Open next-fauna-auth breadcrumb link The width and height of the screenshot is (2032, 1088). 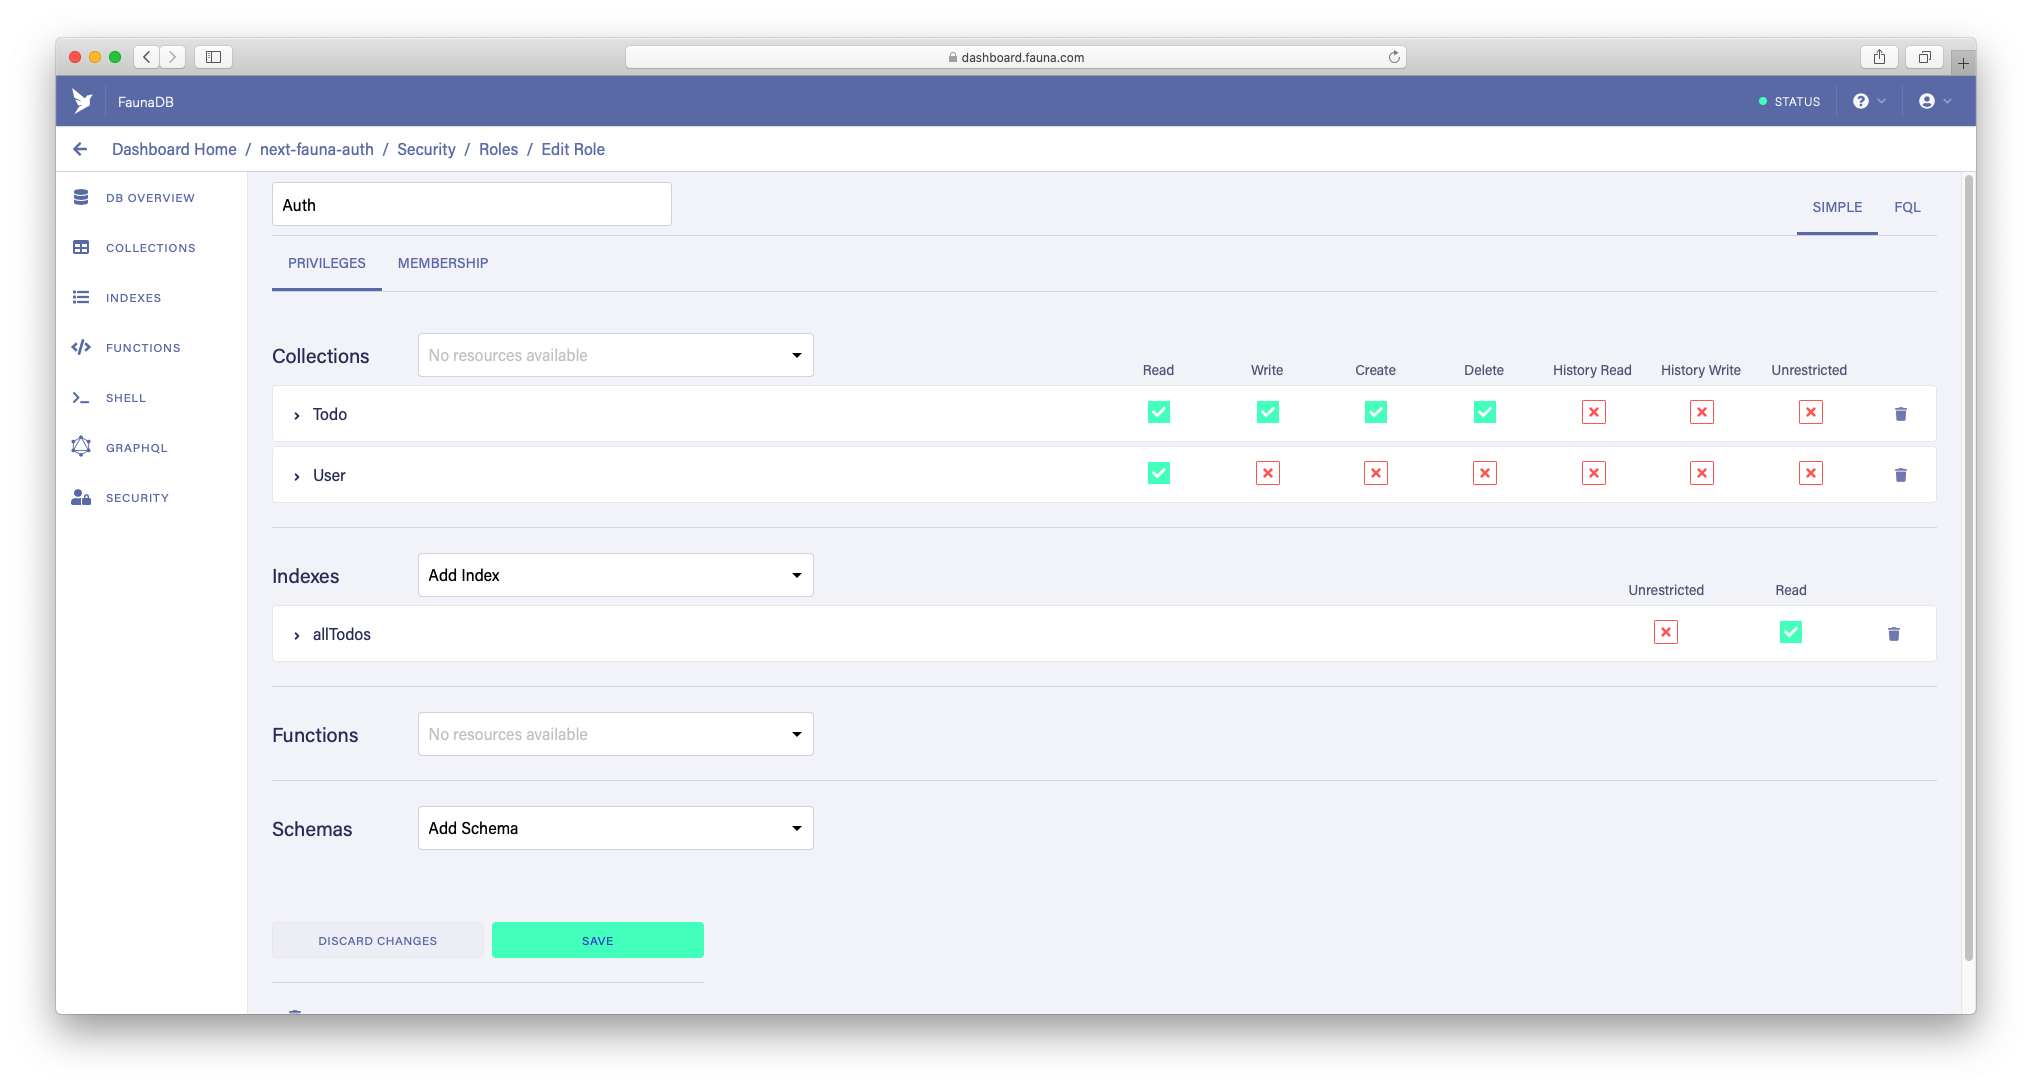(x=317, y=149)
